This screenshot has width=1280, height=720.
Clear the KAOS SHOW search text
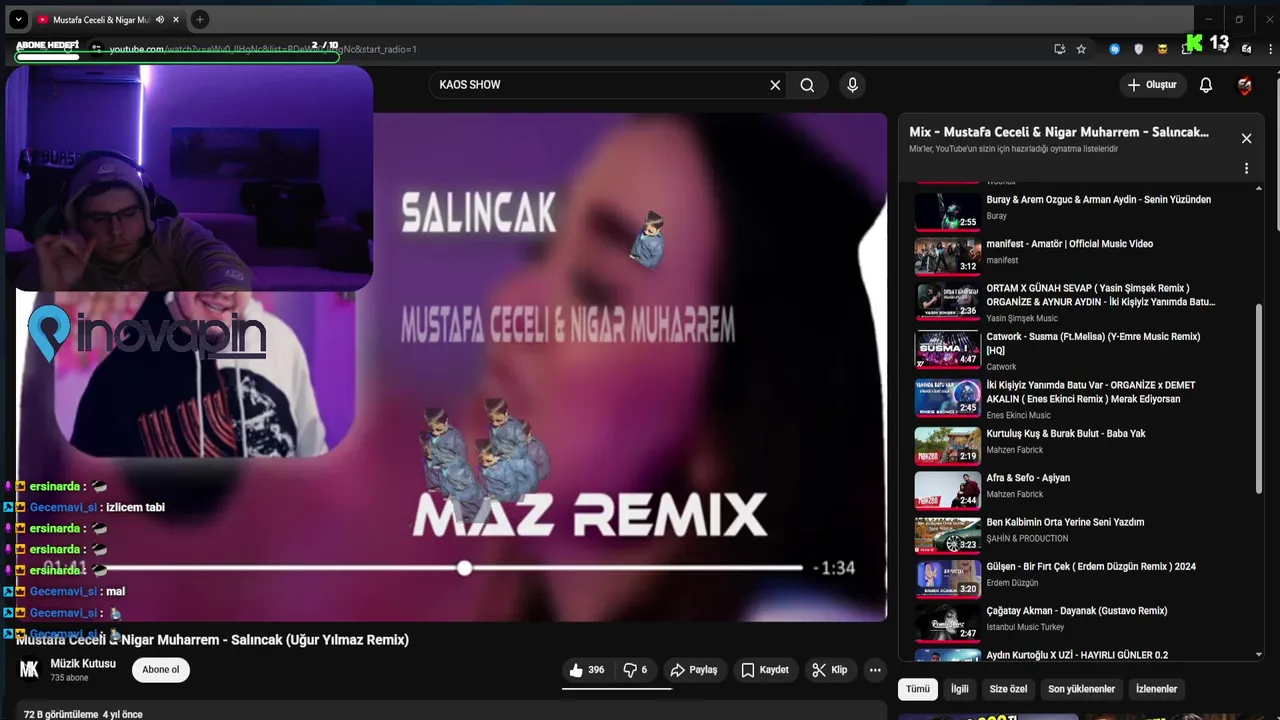pos(775,85)
